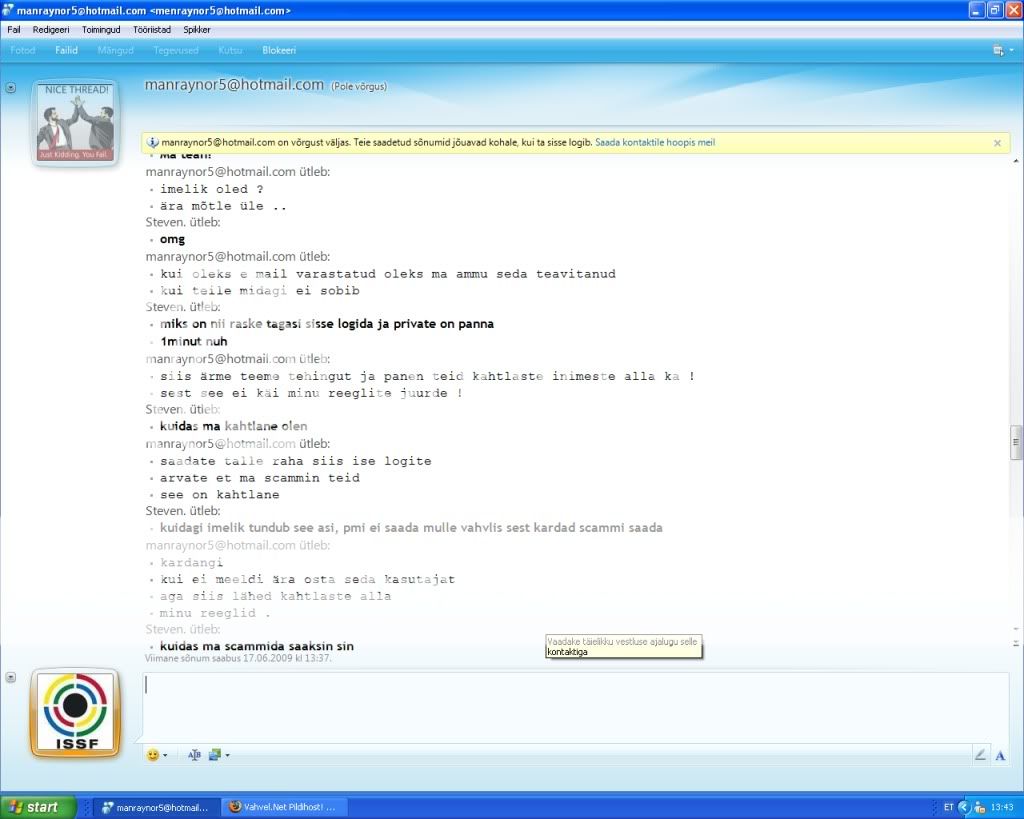Screen dimensions: 1024x819
Task: Open the background picture icon menu
Action: [x=215, y=755]
